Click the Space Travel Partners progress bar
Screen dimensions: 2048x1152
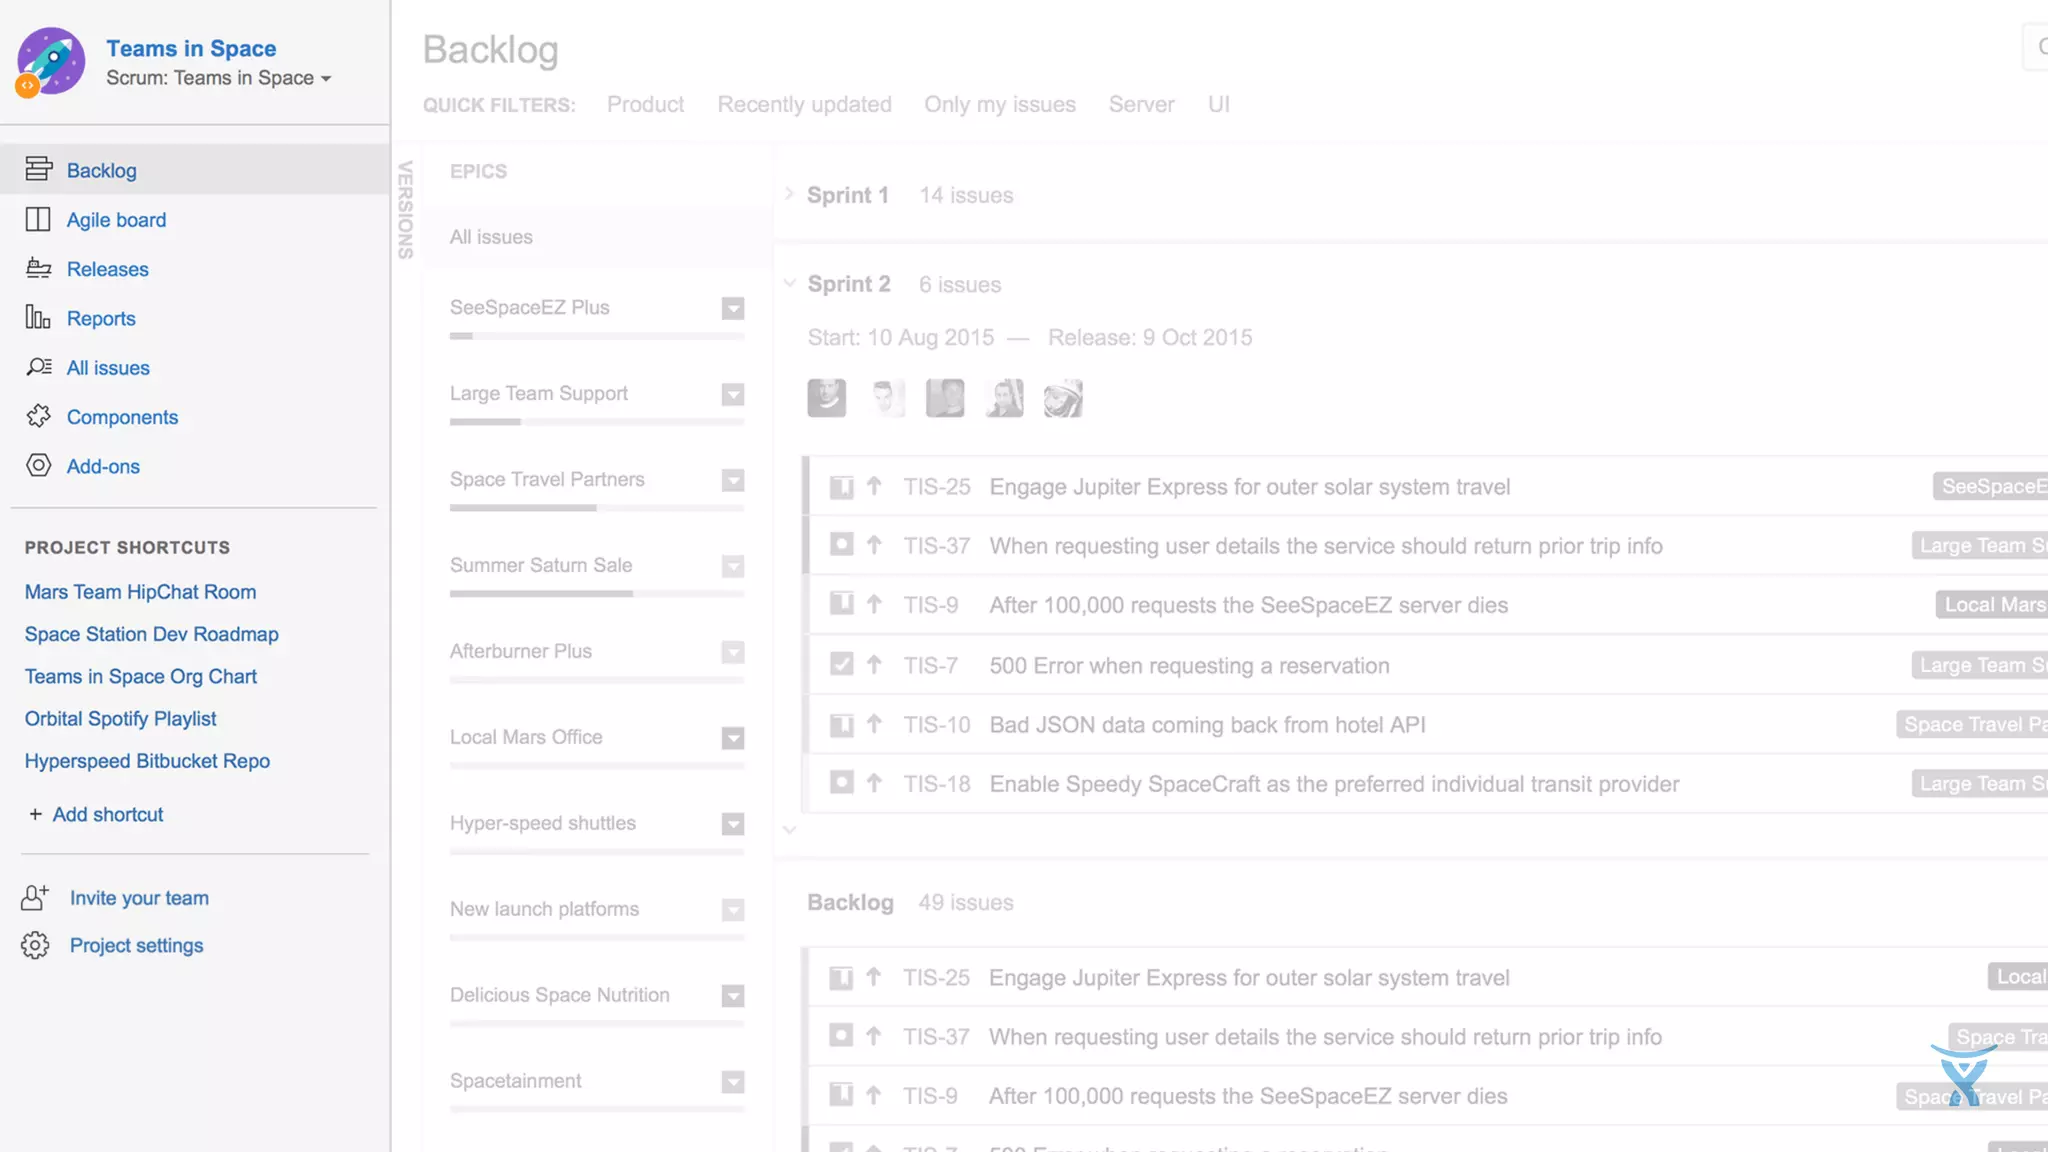point(596,508)
